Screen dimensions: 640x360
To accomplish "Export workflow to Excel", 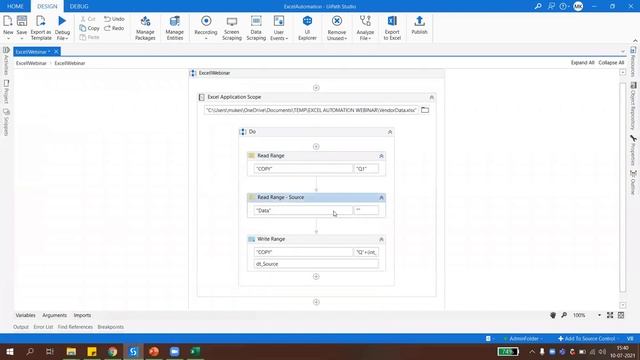I will 392,27.
